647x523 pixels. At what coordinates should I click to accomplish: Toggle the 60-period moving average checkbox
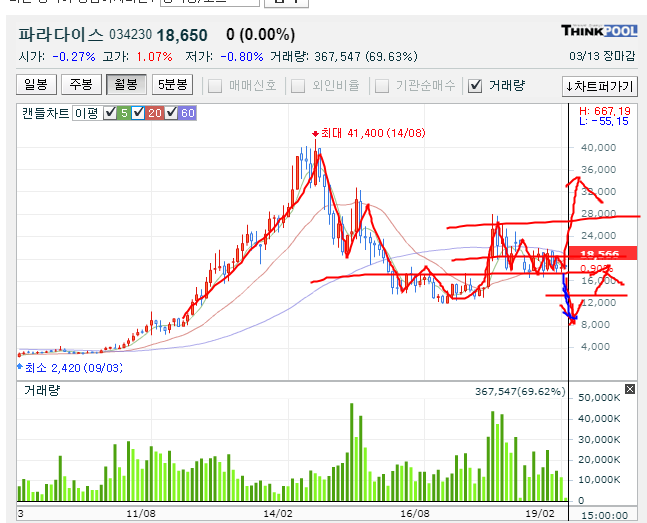click(171, 113)
